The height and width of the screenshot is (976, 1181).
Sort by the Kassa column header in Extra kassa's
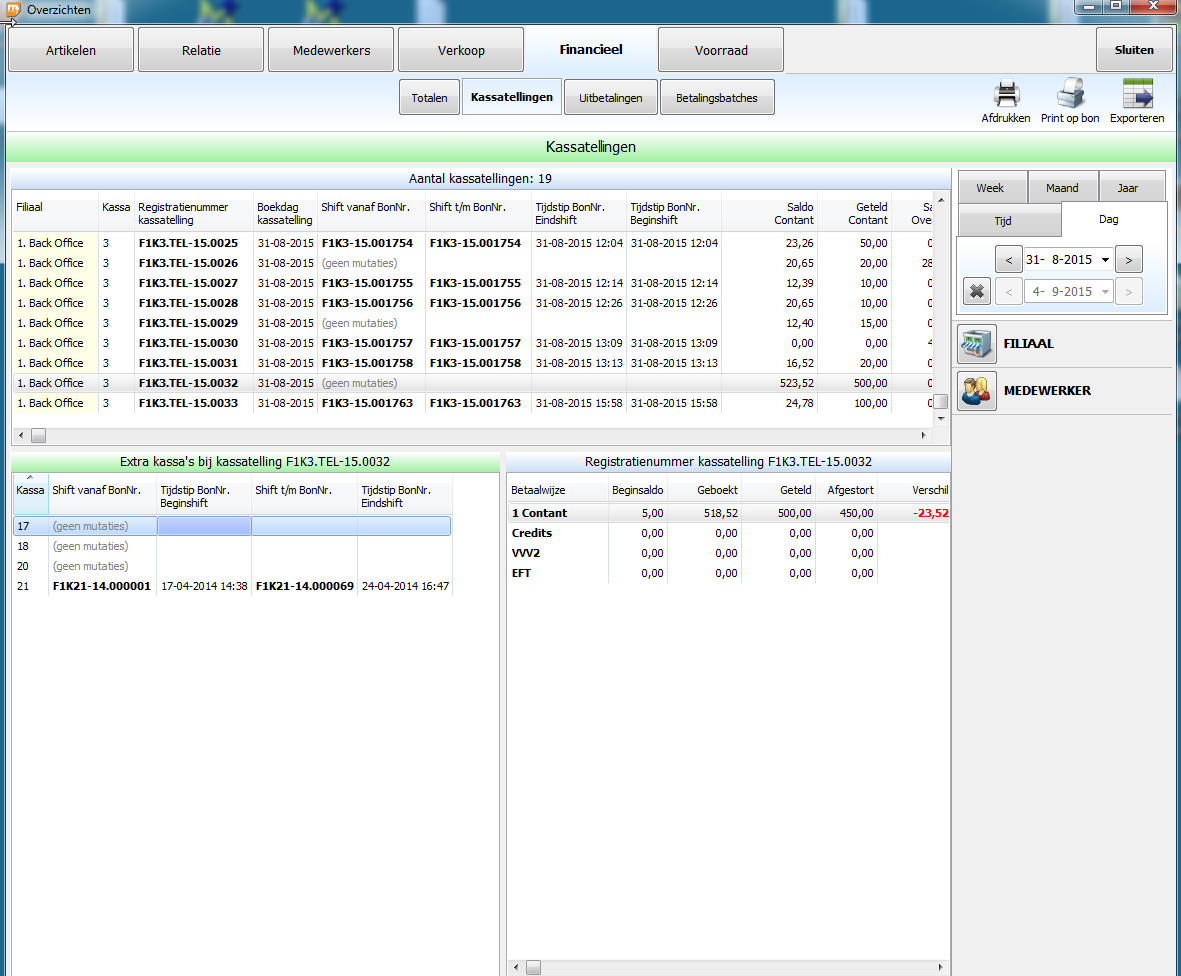[30, 490]
